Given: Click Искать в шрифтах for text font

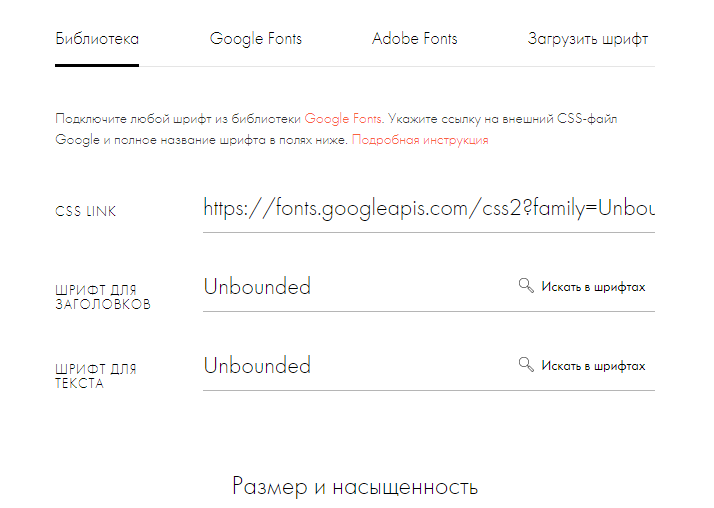Looking at the screenshot, I should [x=593, y=366].
